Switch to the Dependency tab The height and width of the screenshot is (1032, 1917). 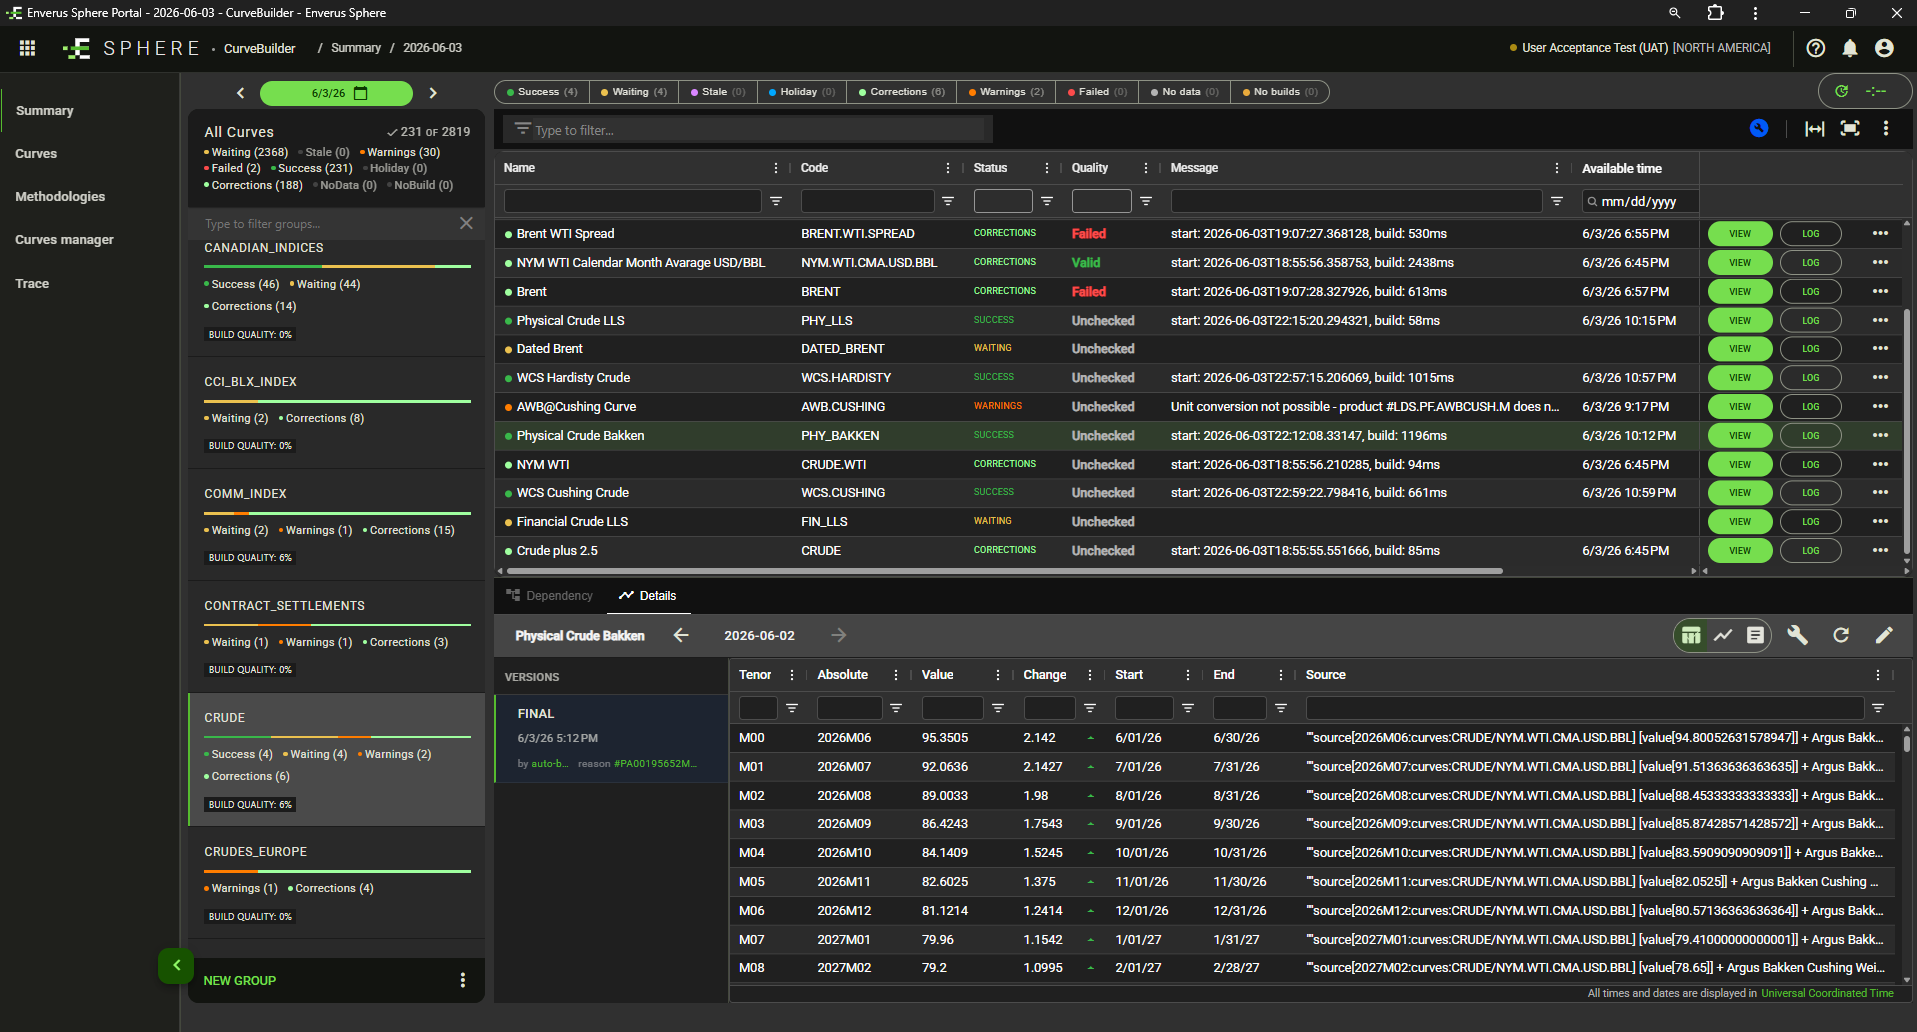550,596
